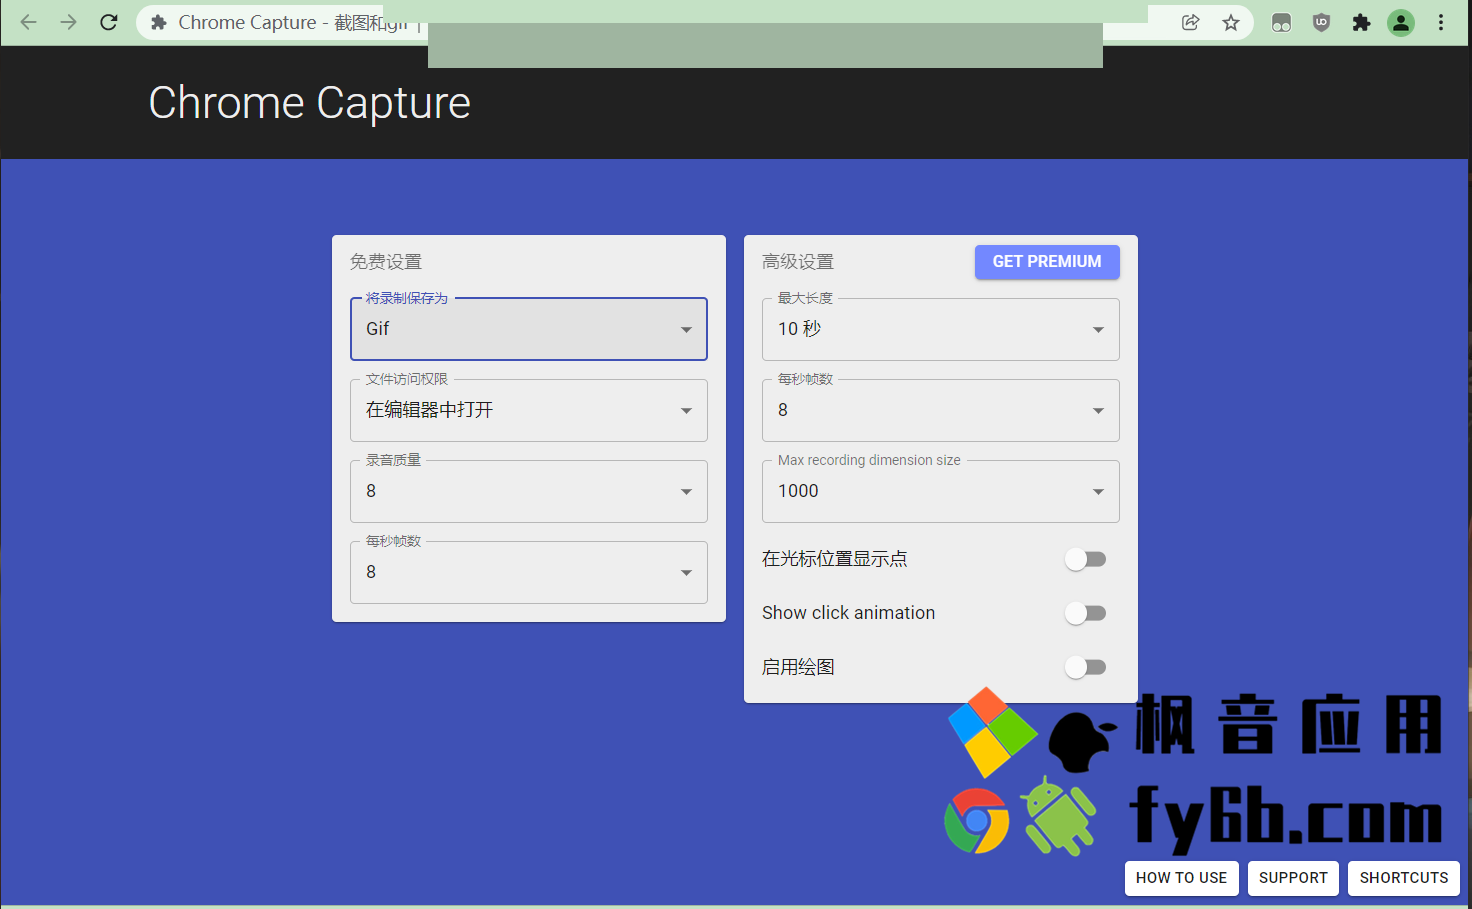Open the 录音质量 dropdown
1472x909 pixels.
point(529,491)
